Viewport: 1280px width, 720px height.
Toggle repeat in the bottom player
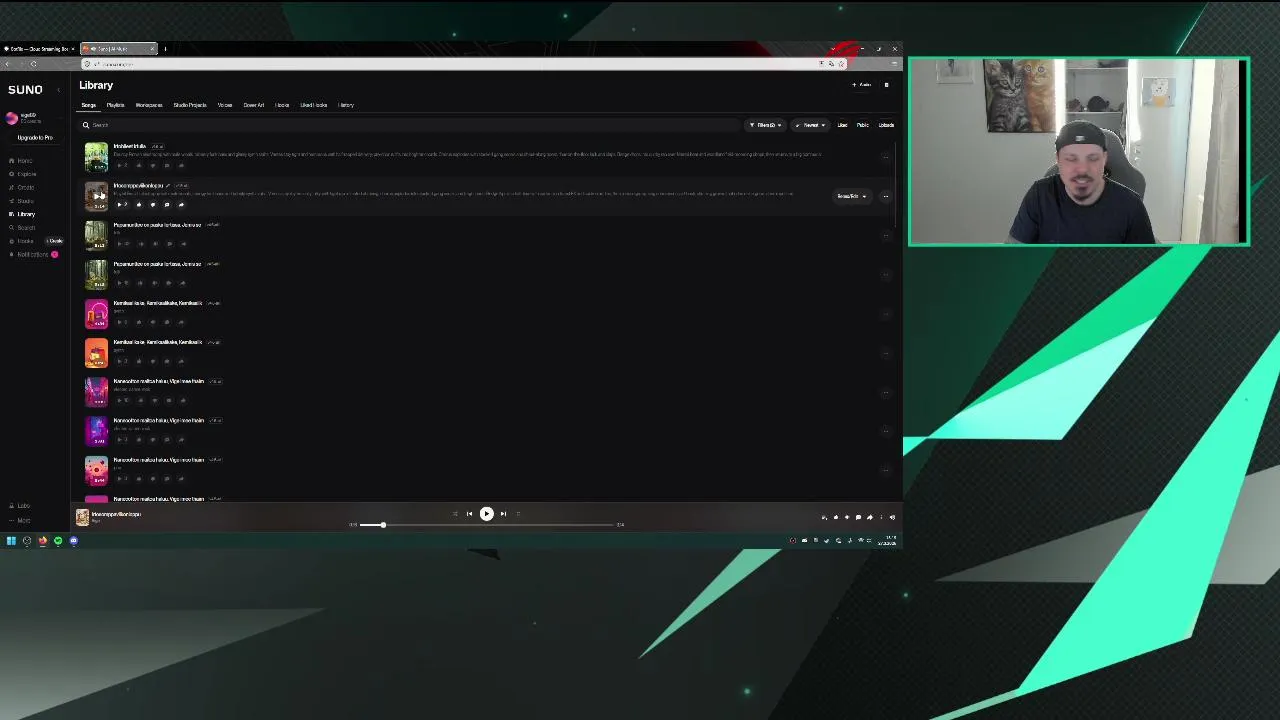point(518,514)
